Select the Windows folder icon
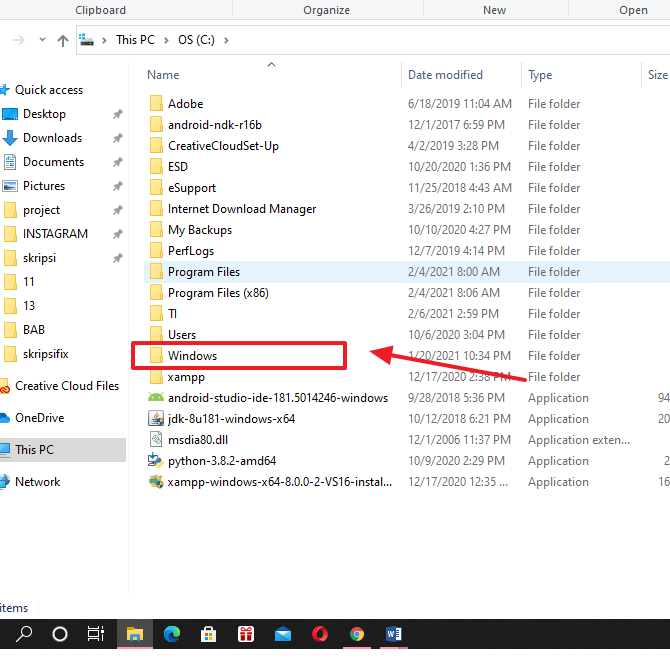Screen dimensions: 670x670 tap(156, 355)
